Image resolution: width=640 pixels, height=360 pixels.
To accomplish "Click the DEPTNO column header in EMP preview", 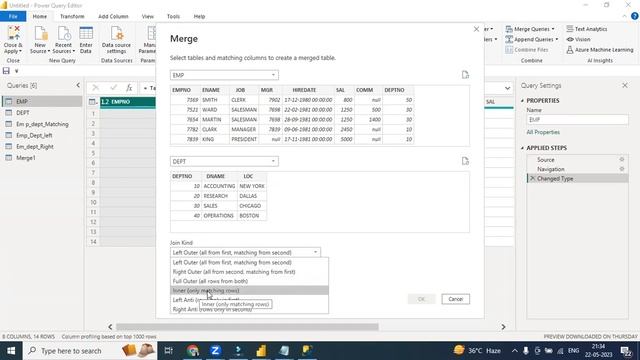I will [398, 90].
